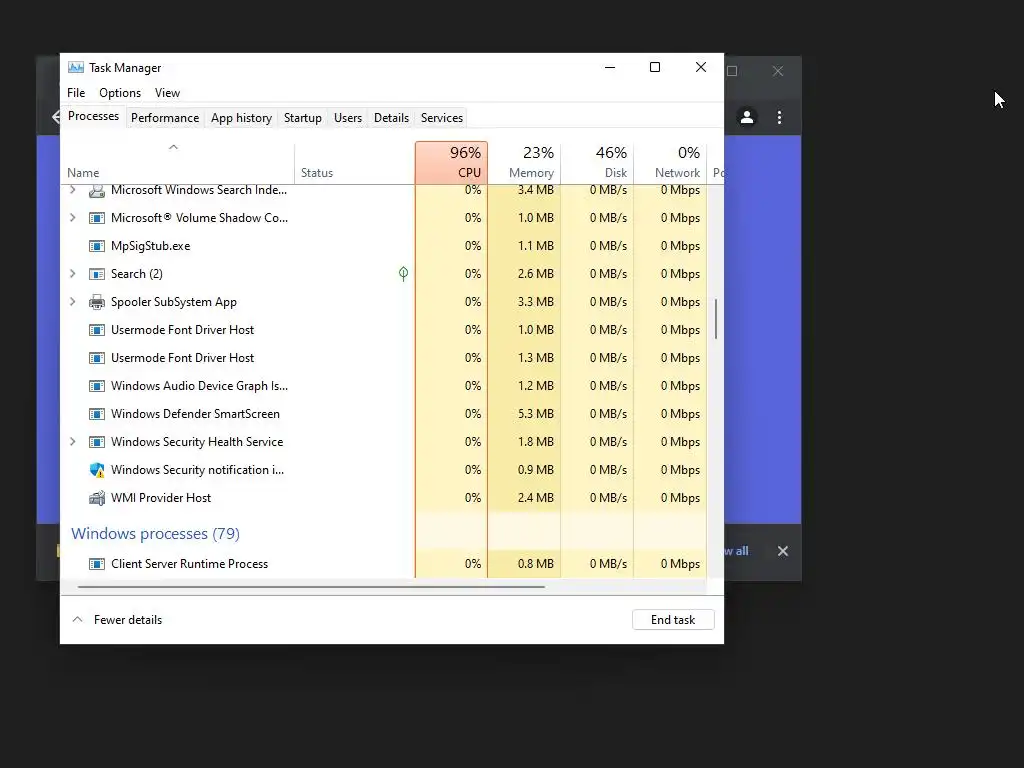Image resolution: width=1024 pixels, height=768 pixels.
Task: Select the WMI Provider Host row
Action: tap(384, 498)
